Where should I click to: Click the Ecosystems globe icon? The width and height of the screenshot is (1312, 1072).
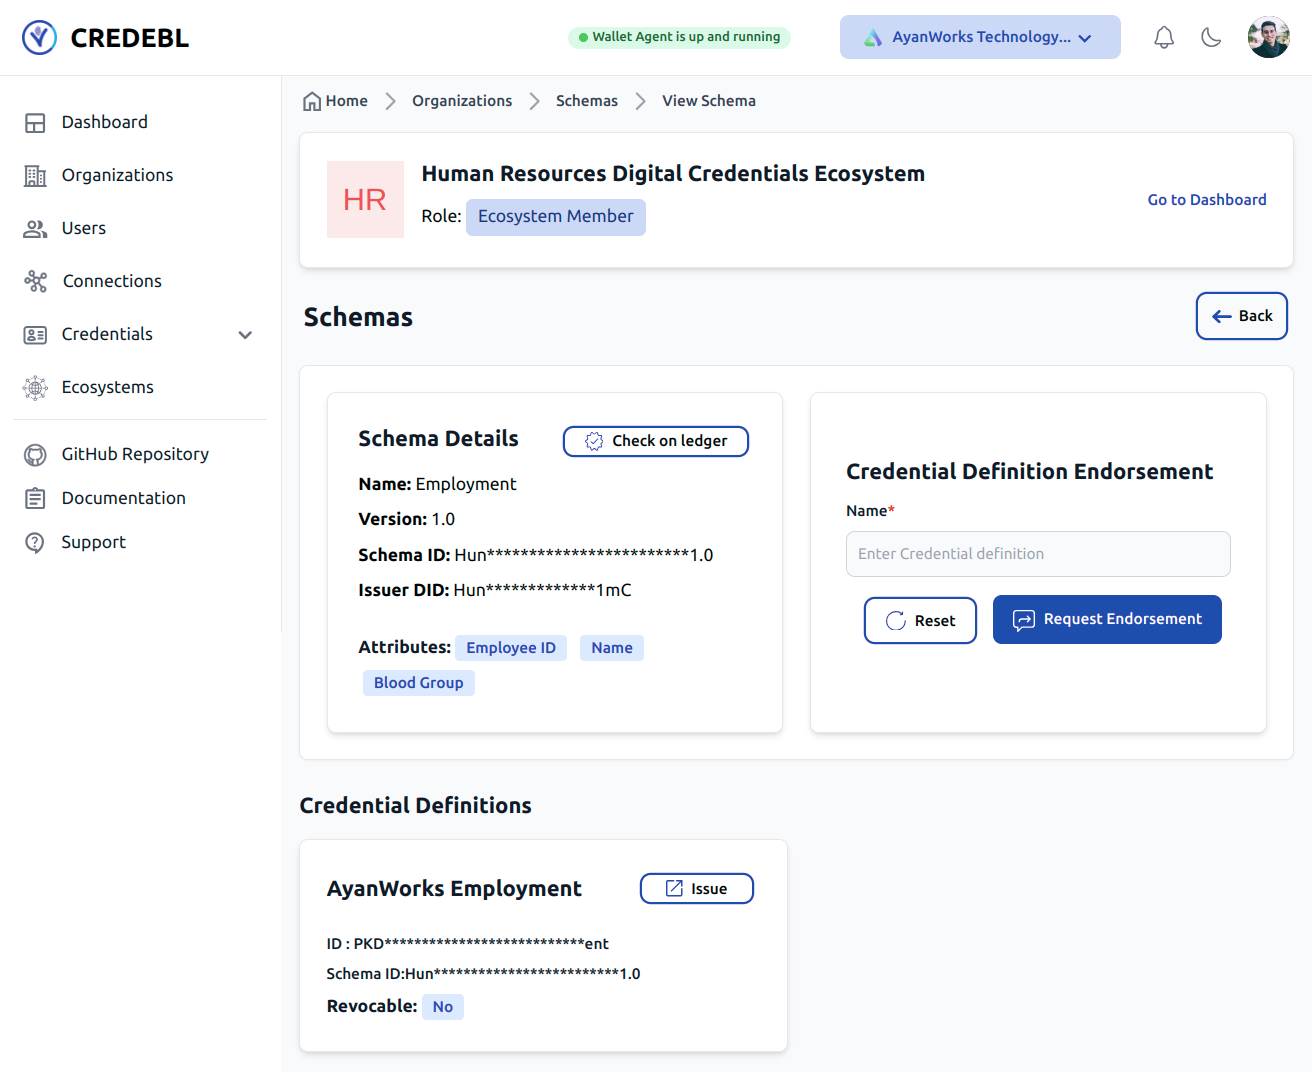click(x=35, y=388)
